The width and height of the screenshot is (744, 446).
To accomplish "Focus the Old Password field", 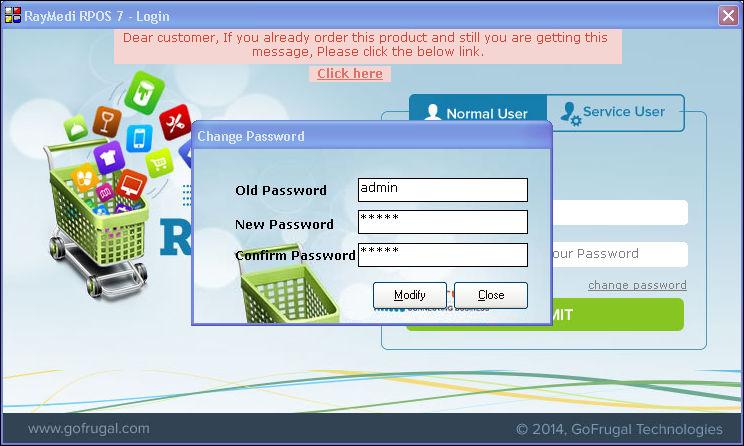I will tap(443, 190).
